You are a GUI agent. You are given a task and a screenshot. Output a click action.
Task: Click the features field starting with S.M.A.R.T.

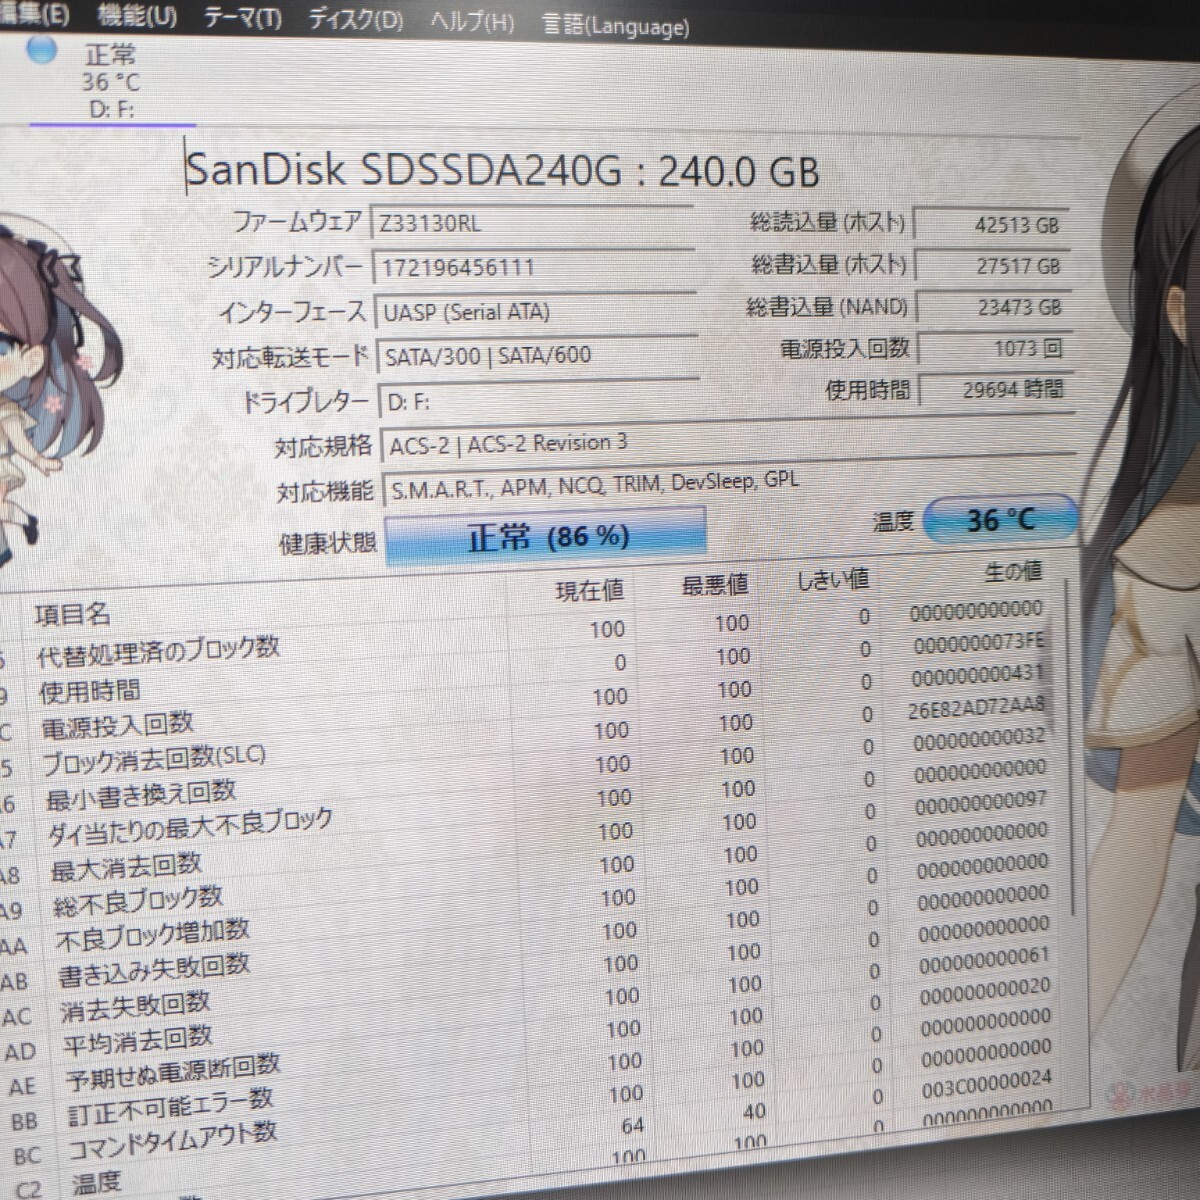click(x=729, y=484)
